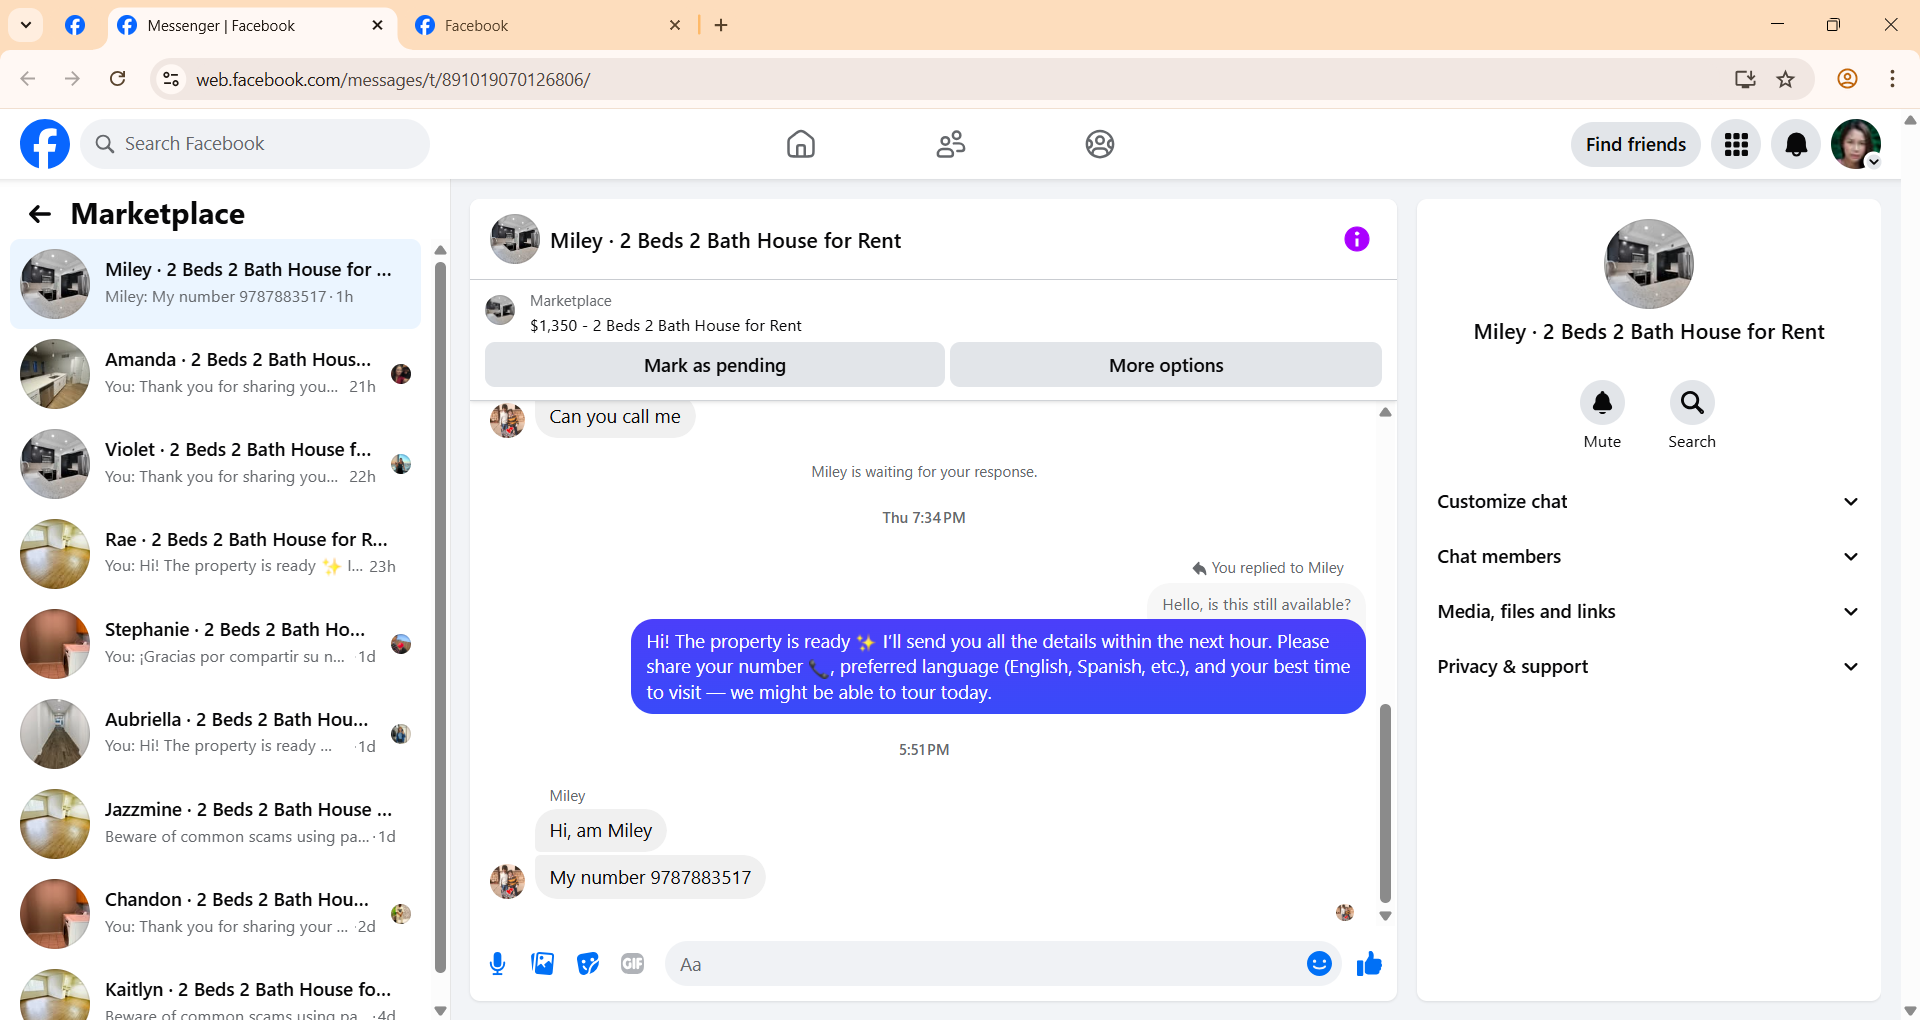Viewport: 1920px width, 1020px height.
Task: Open the apps grid menu
Action: coord(1736,144)
